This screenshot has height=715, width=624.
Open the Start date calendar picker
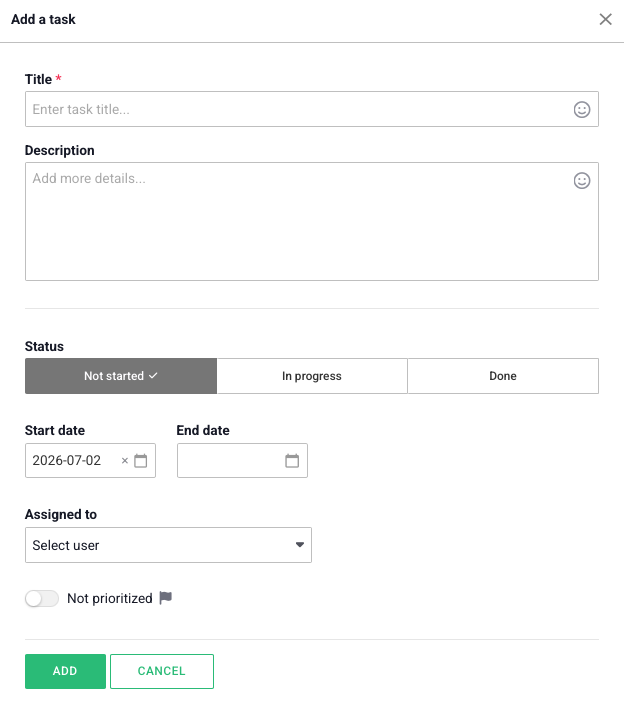140,461
